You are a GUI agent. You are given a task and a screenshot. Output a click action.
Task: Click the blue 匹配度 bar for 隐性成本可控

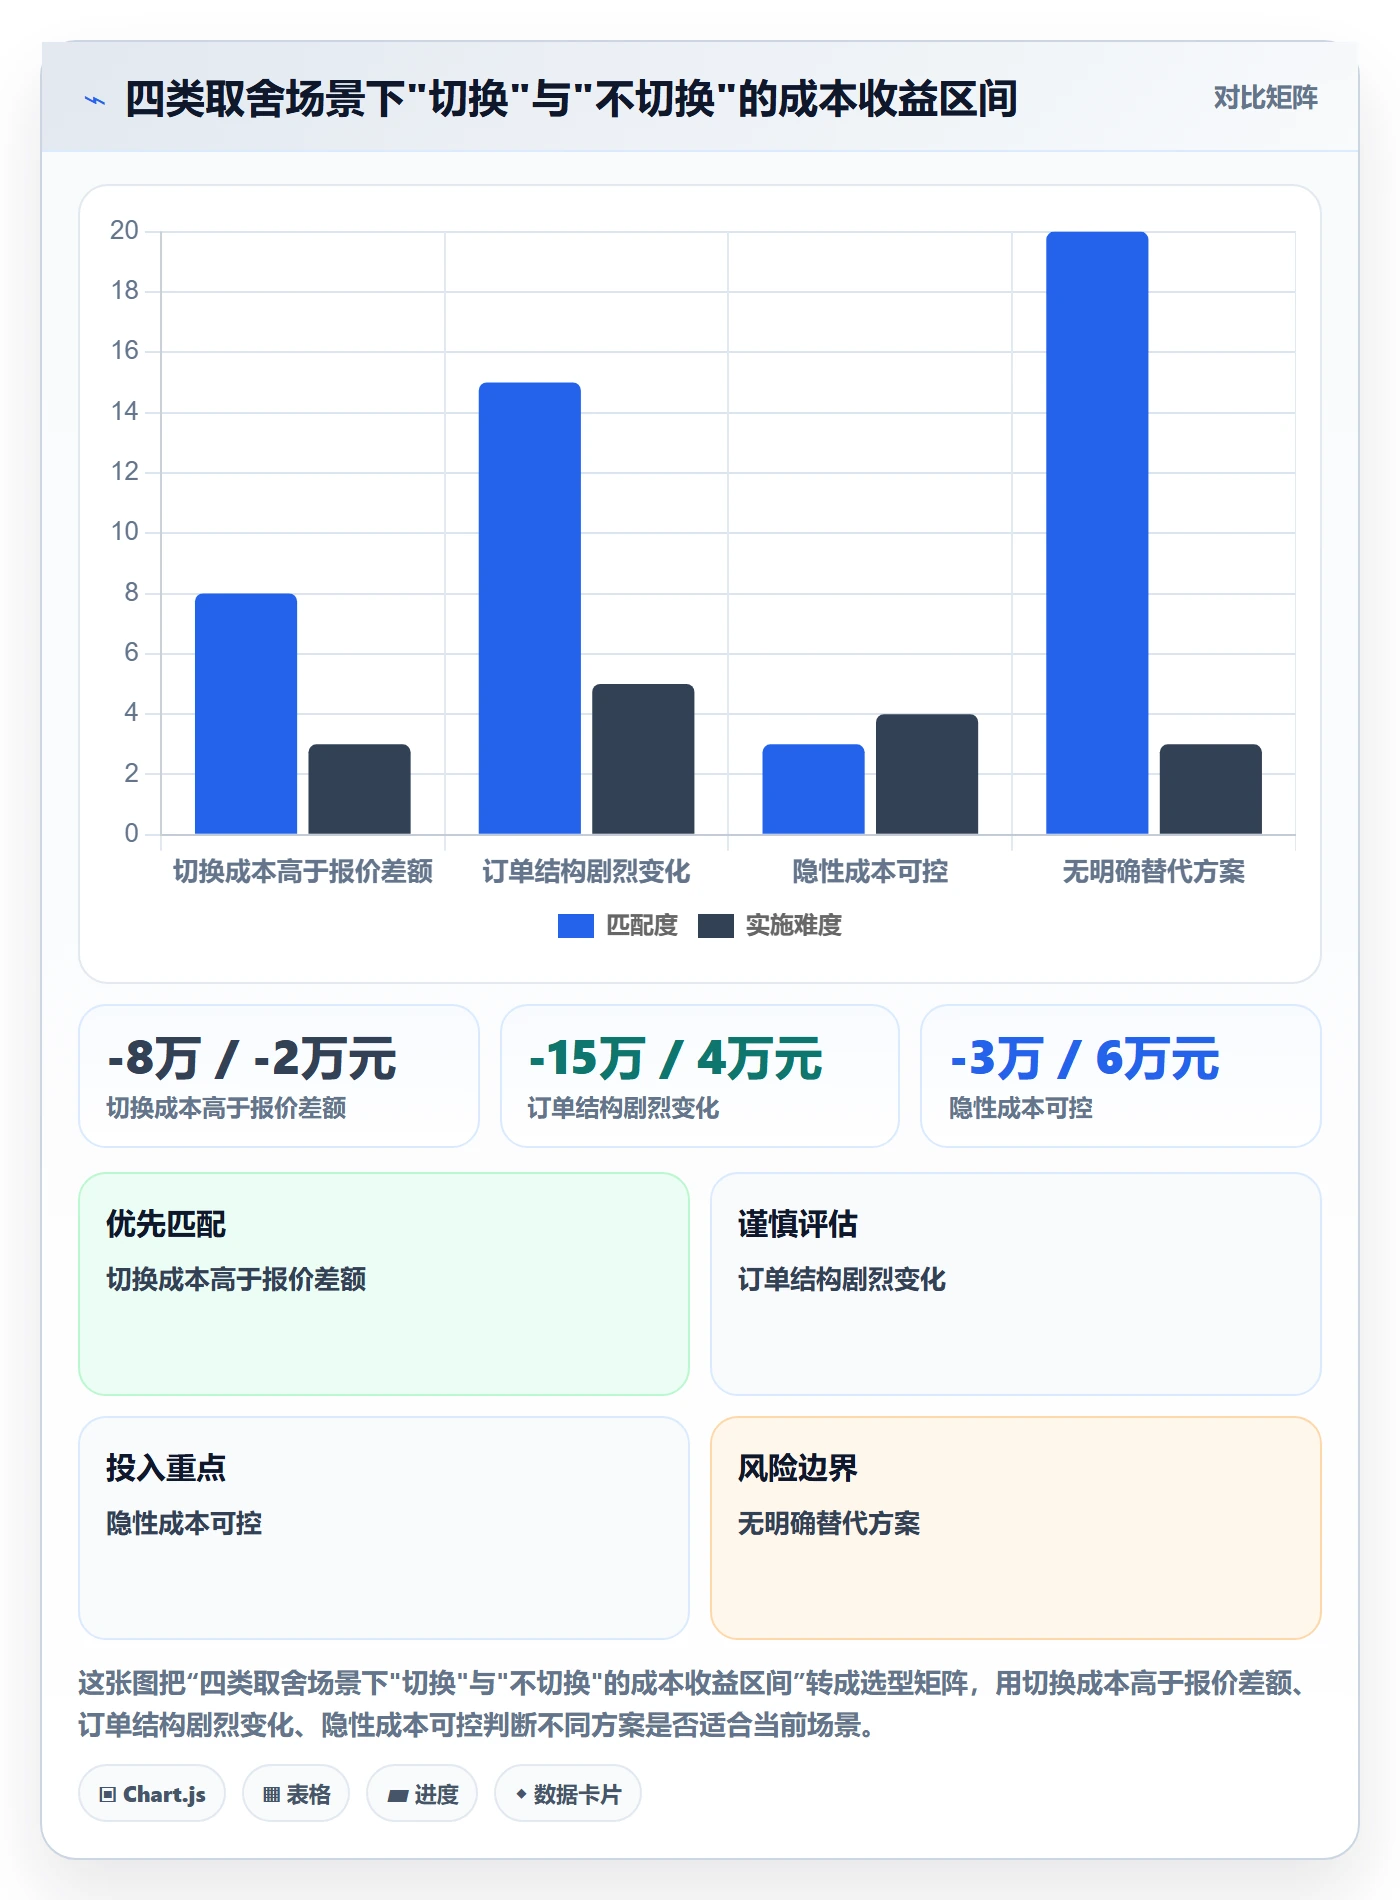(813, 789)
